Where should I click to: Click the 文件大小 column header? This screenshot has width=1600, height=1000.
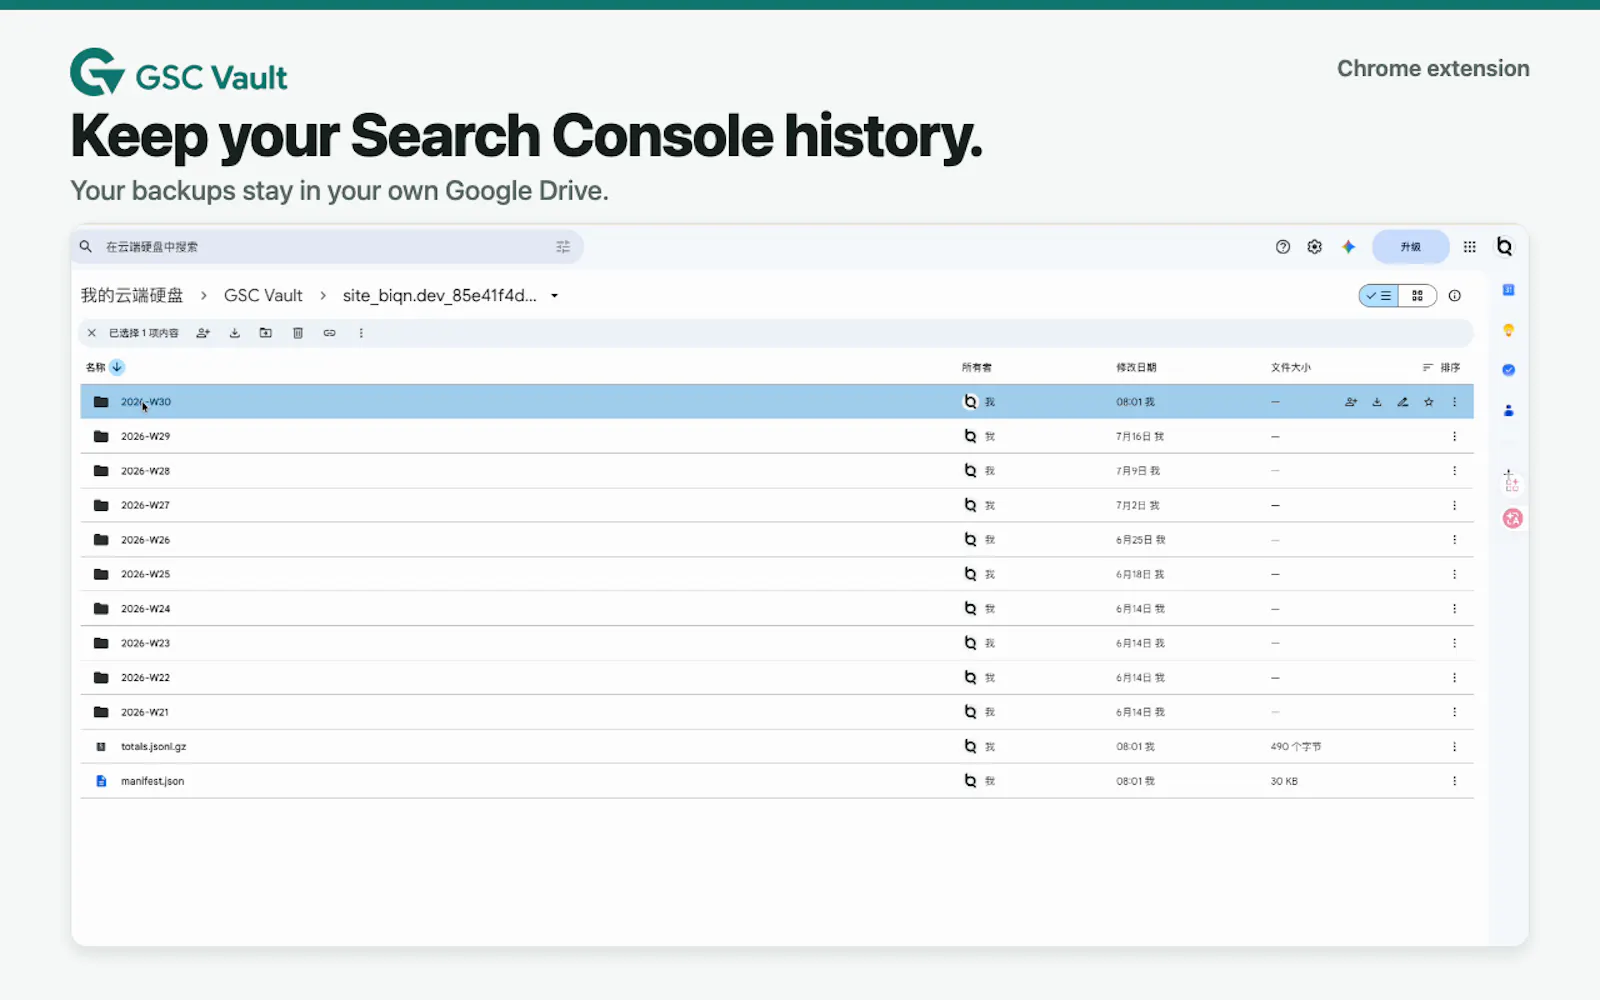point(1291,367)
